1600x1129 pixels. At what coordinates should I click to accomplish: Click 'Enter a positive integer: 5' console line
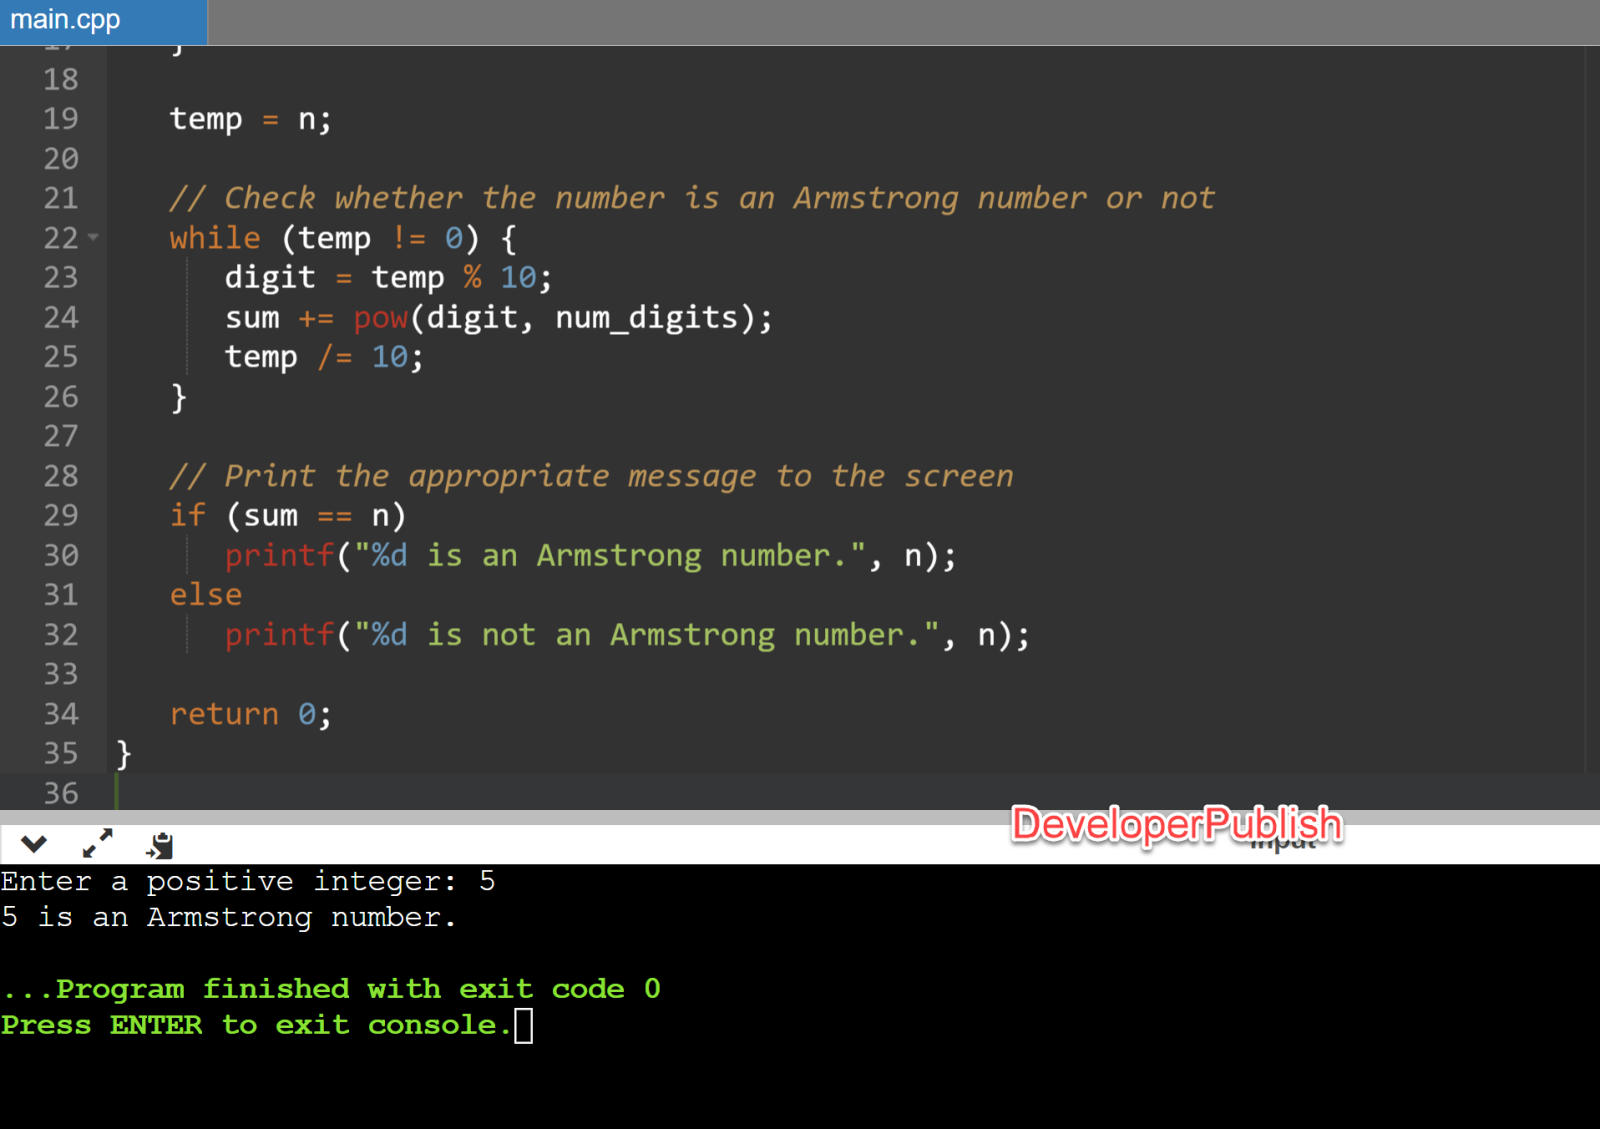(x=248, y=881)
